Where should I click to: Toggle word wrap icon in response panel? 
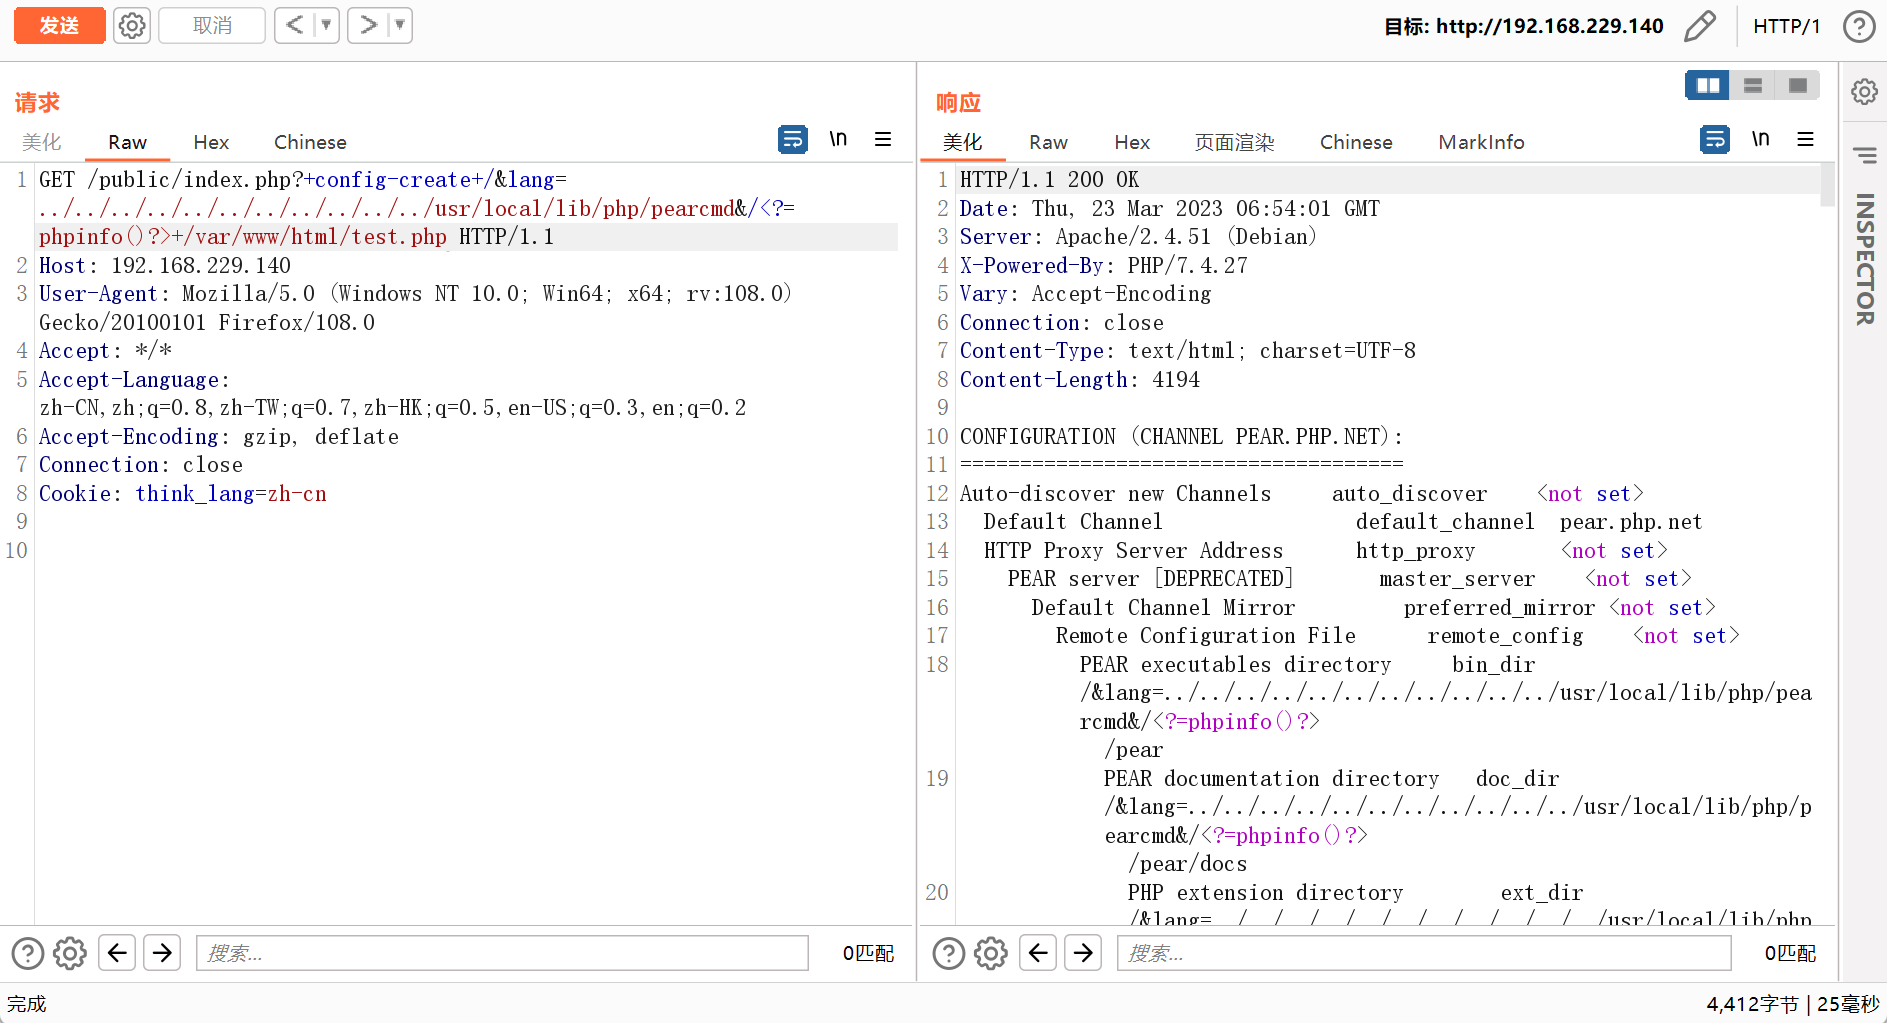[1715, 139]
